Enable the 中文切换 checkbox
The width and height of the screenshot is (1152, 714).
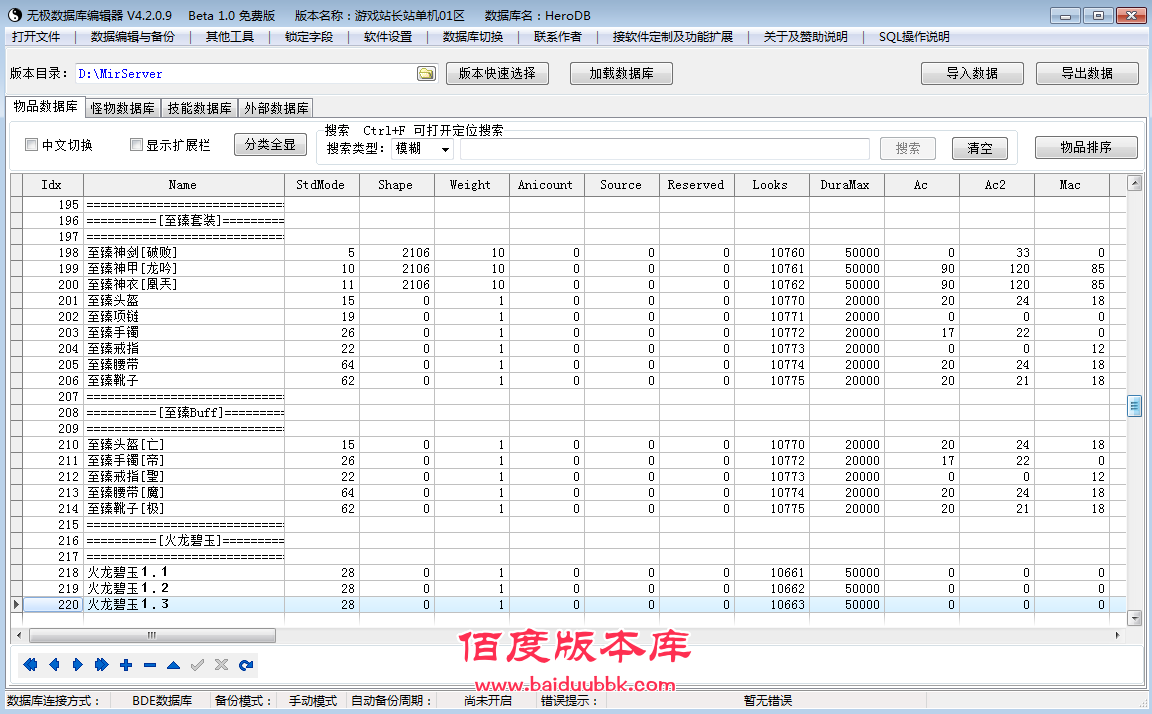pyautogui.click(x=32, y=145)
